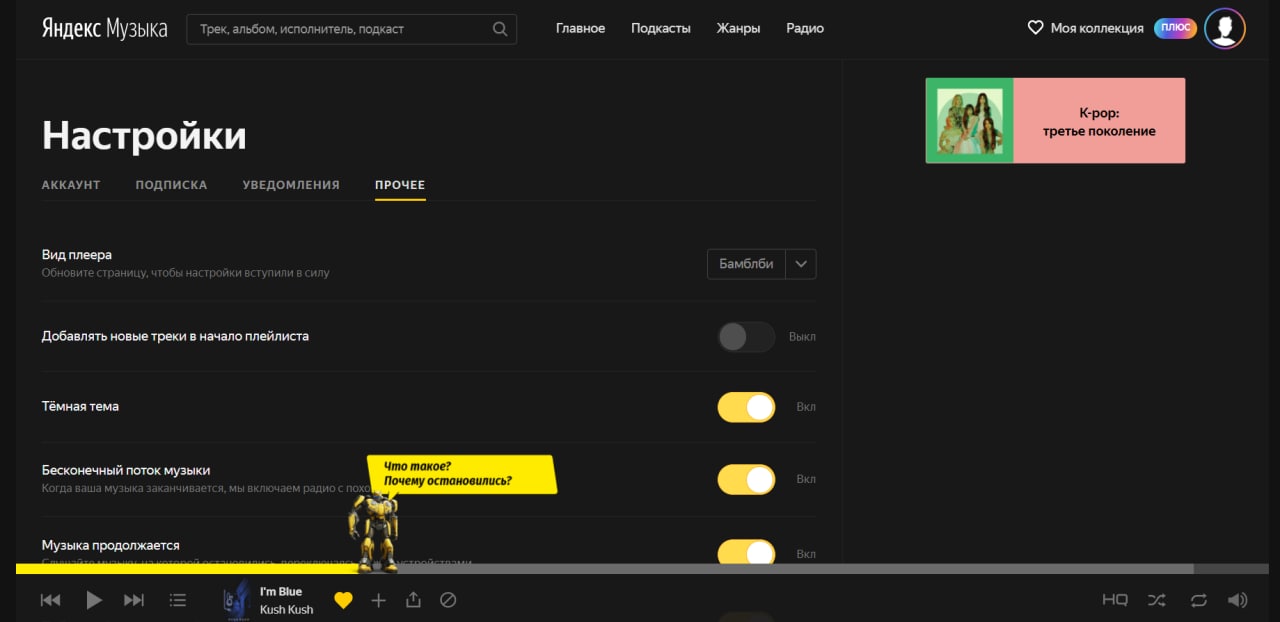Viewport: 1280px width, 622px height.
Task: Select the Прочее tab
Action: [400, 185]
